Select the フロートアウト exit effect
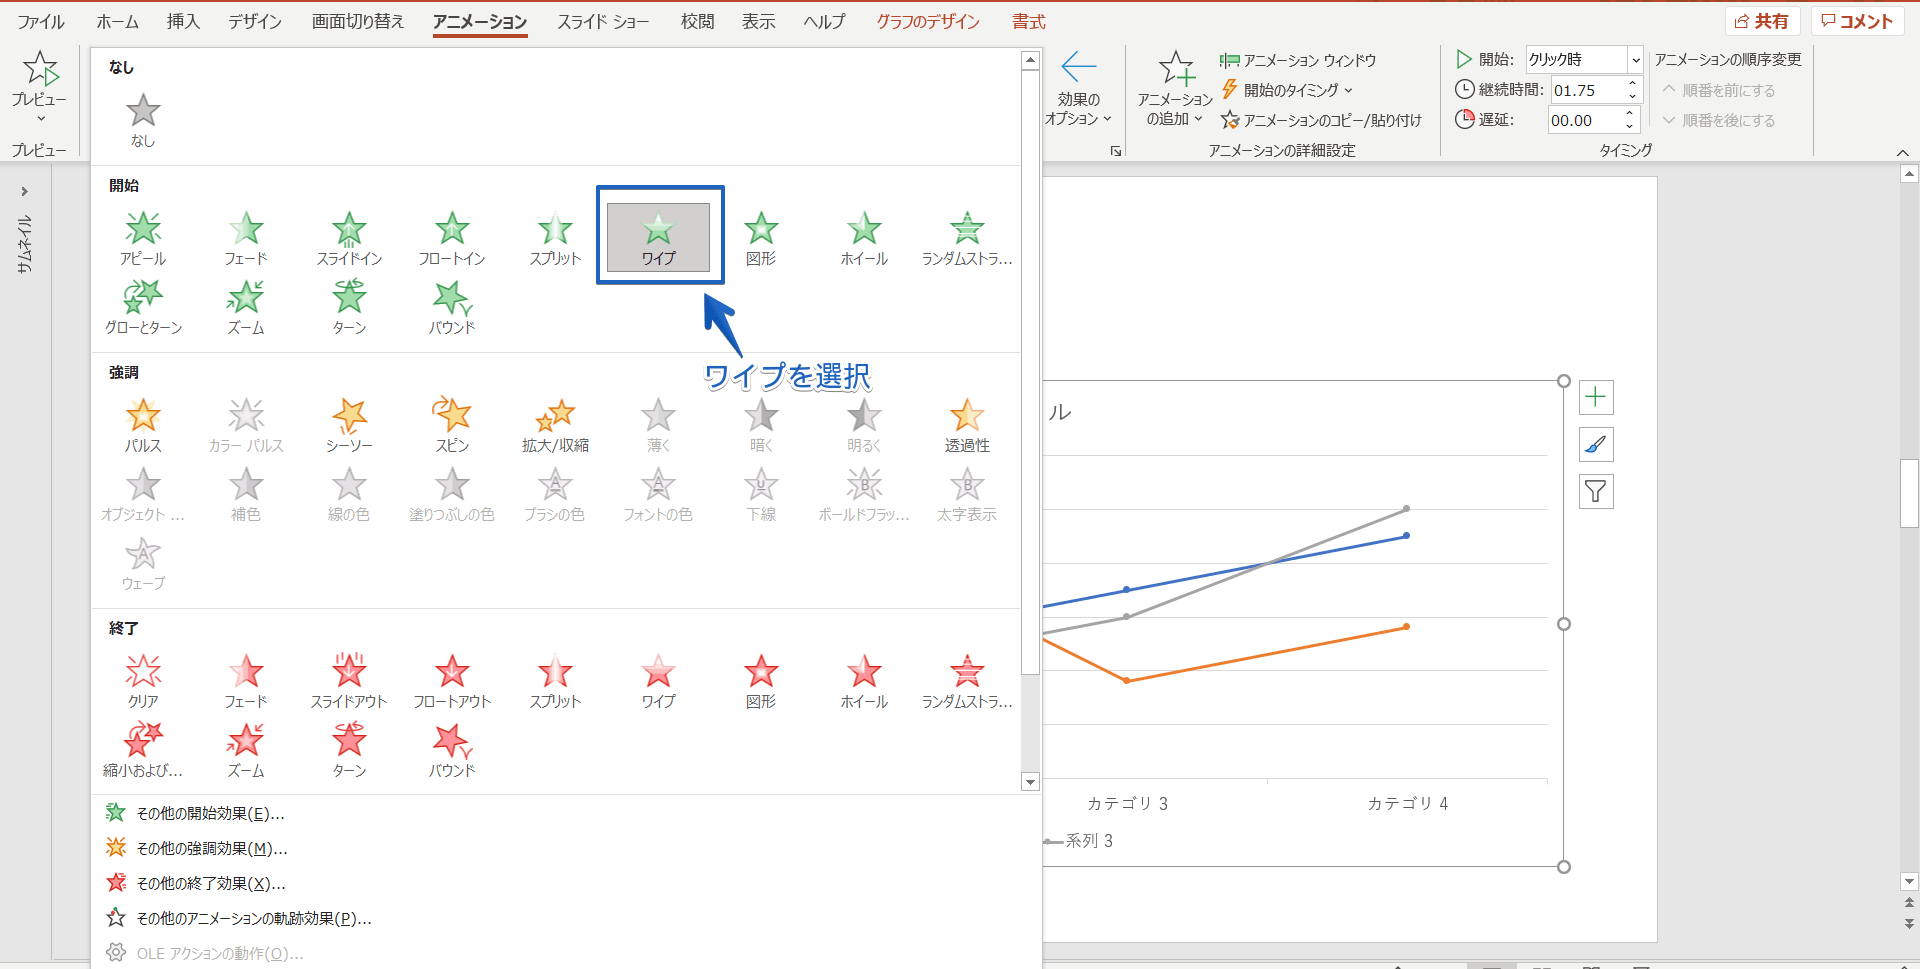 coord(452,681)
